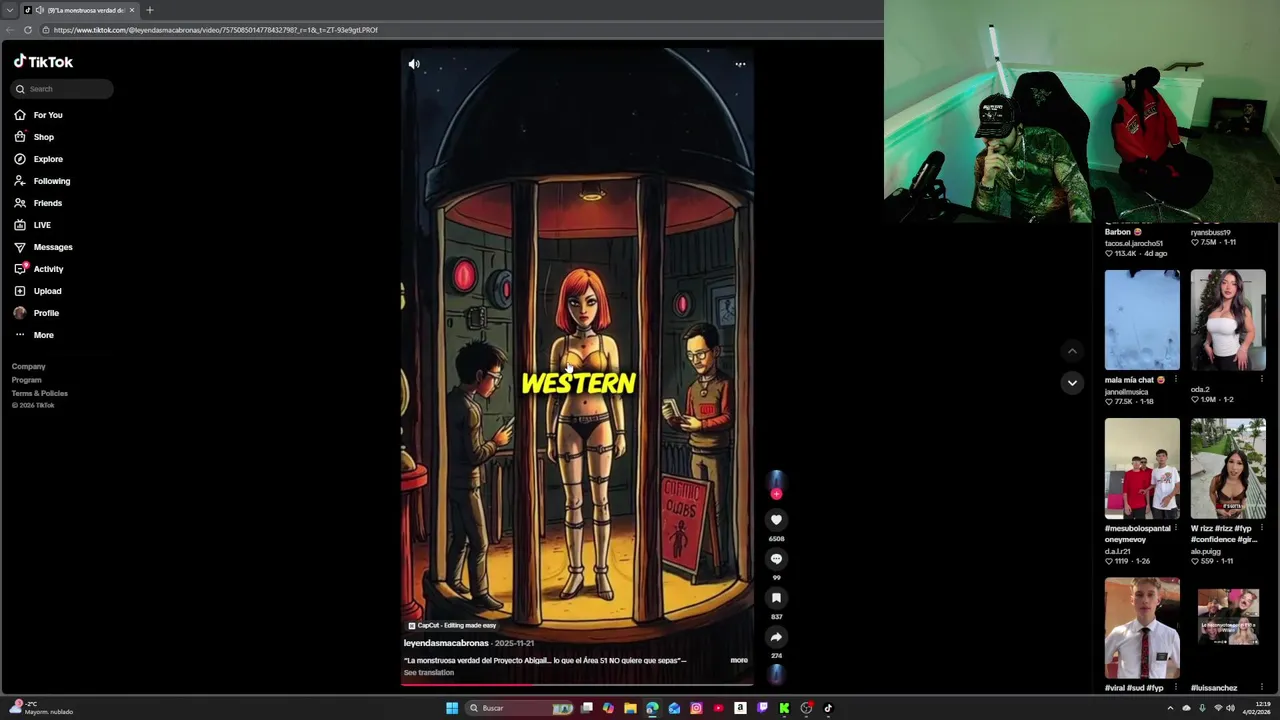The width and height of the screenshot is (1280, 720).
Task: Click the ryansbuss19 username
Action: [x=1210, y=232]
